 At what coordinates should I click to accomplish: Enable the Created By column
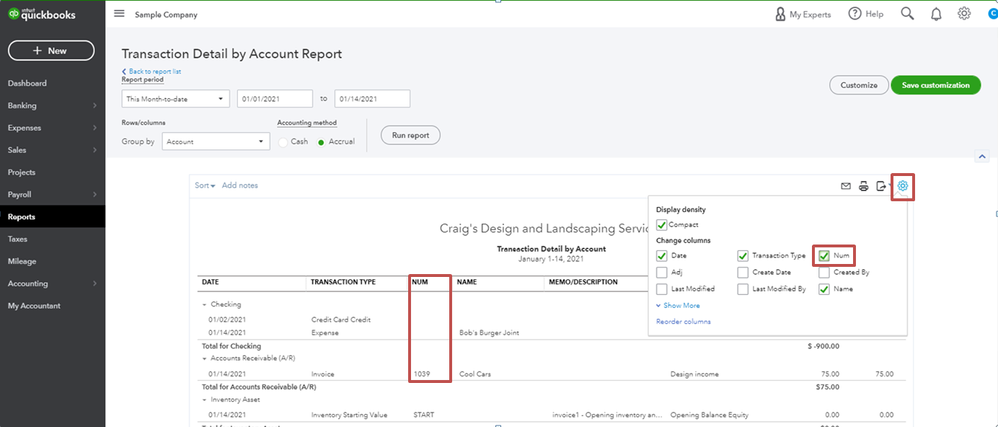point(824,272)
